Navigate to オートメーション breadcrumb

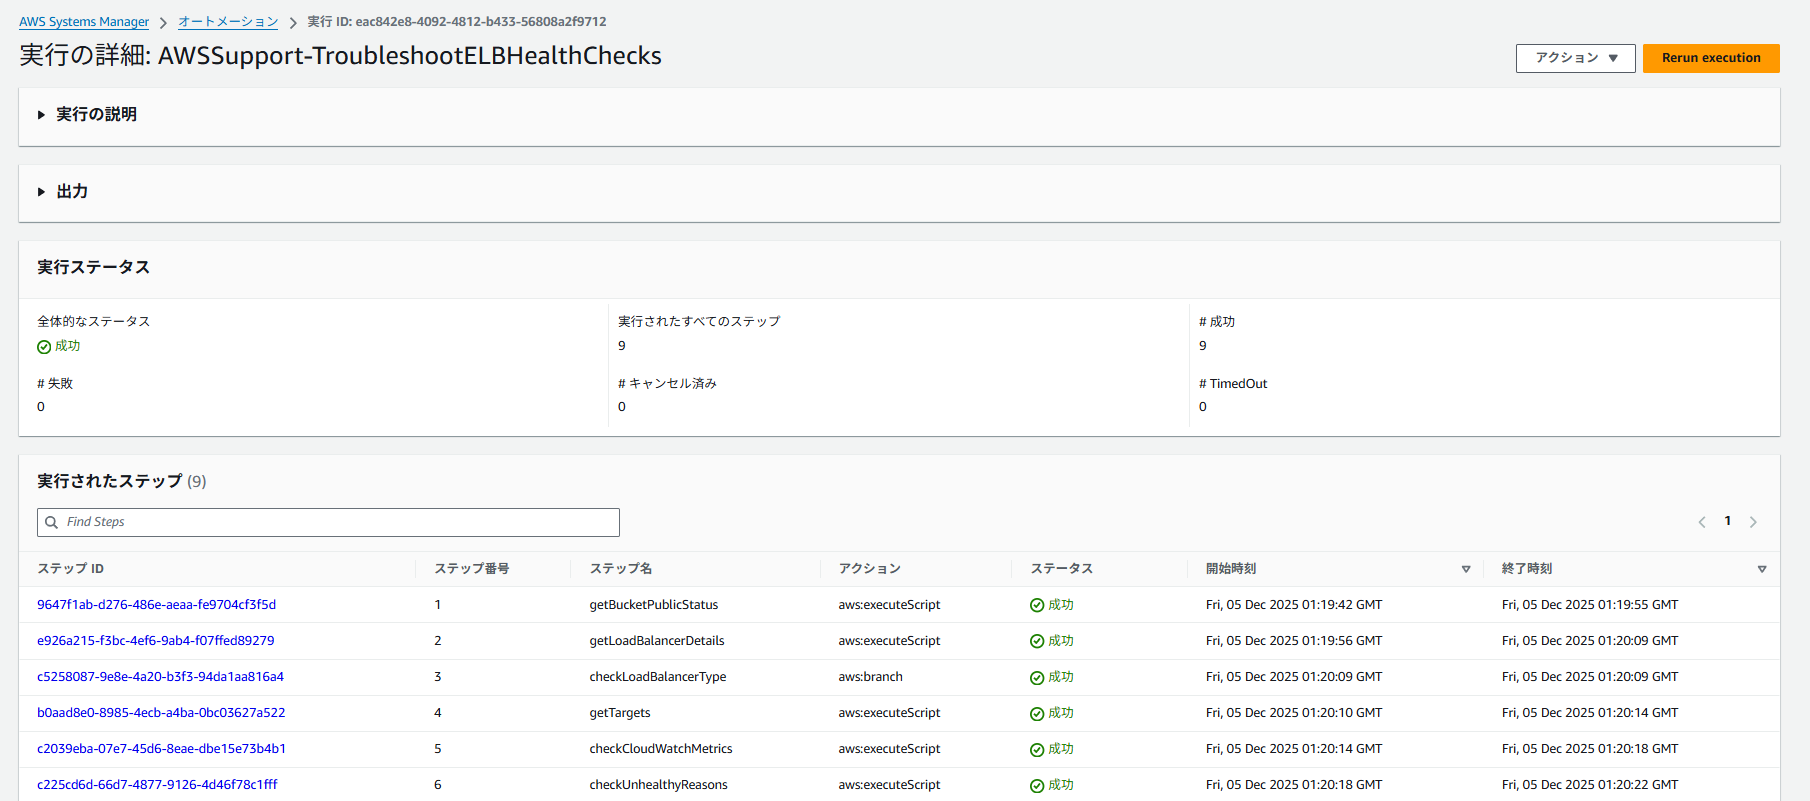click(228, 22)
